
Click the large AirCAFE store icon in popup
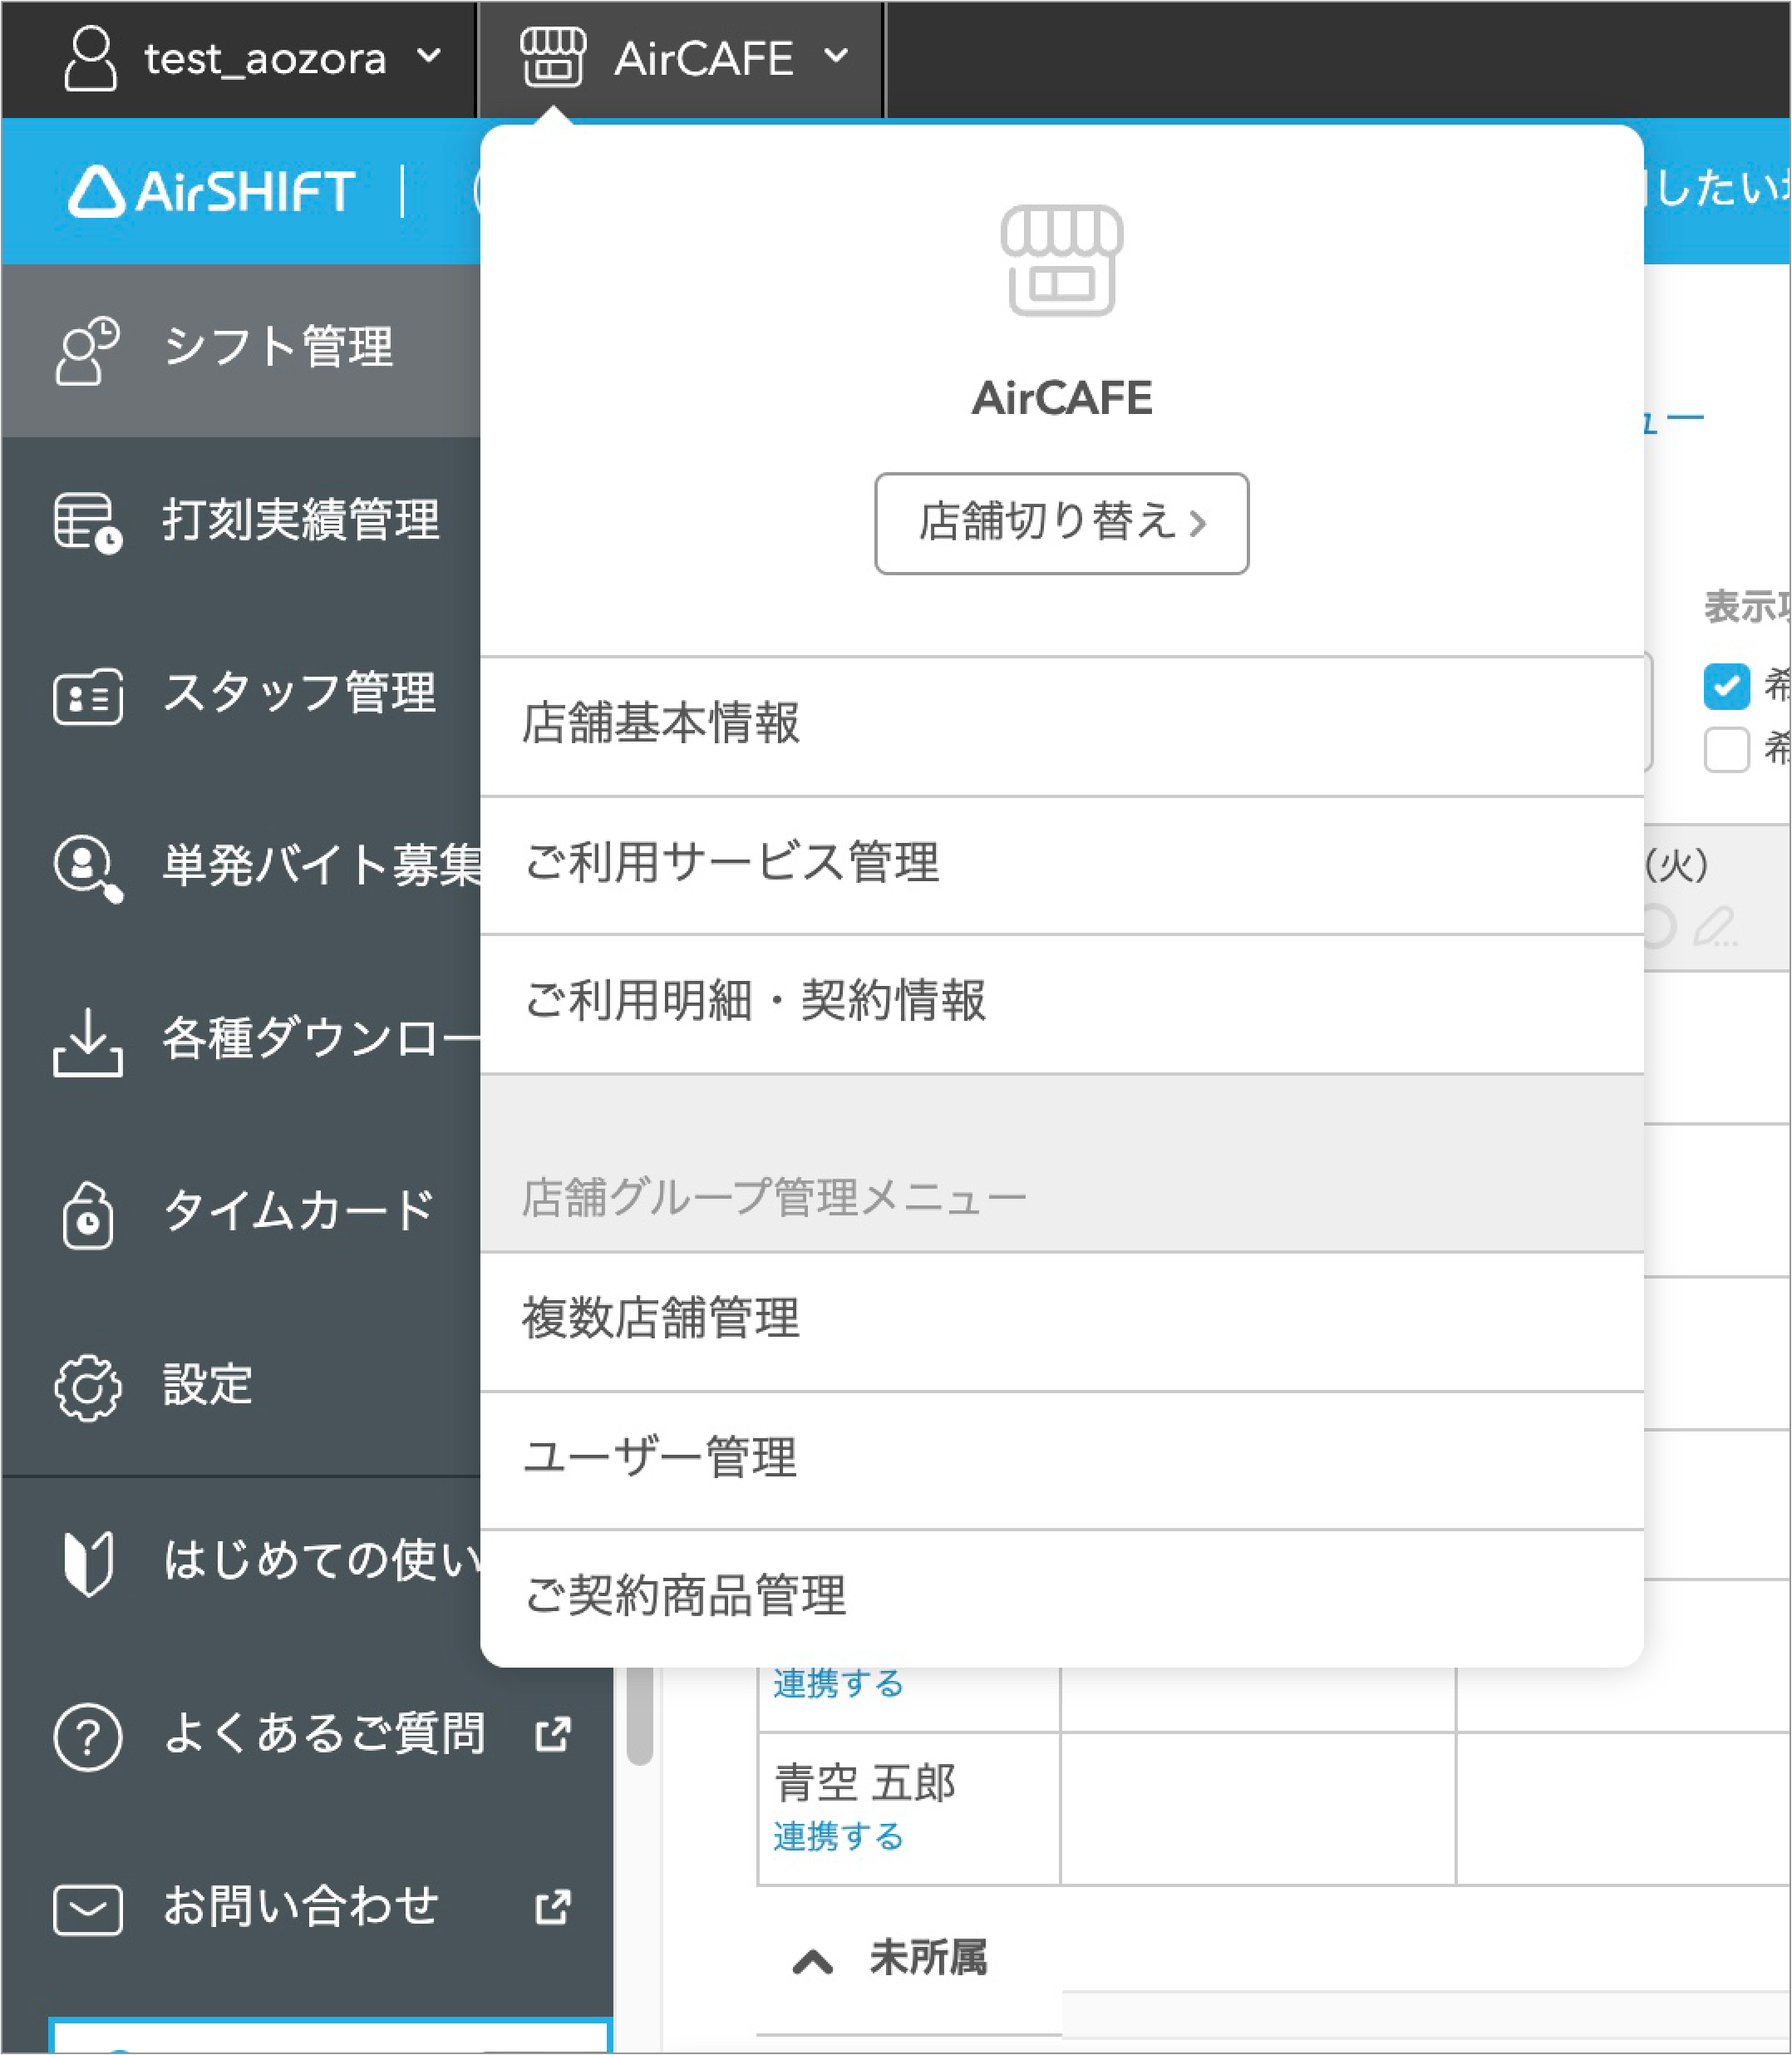(1061, 261)
